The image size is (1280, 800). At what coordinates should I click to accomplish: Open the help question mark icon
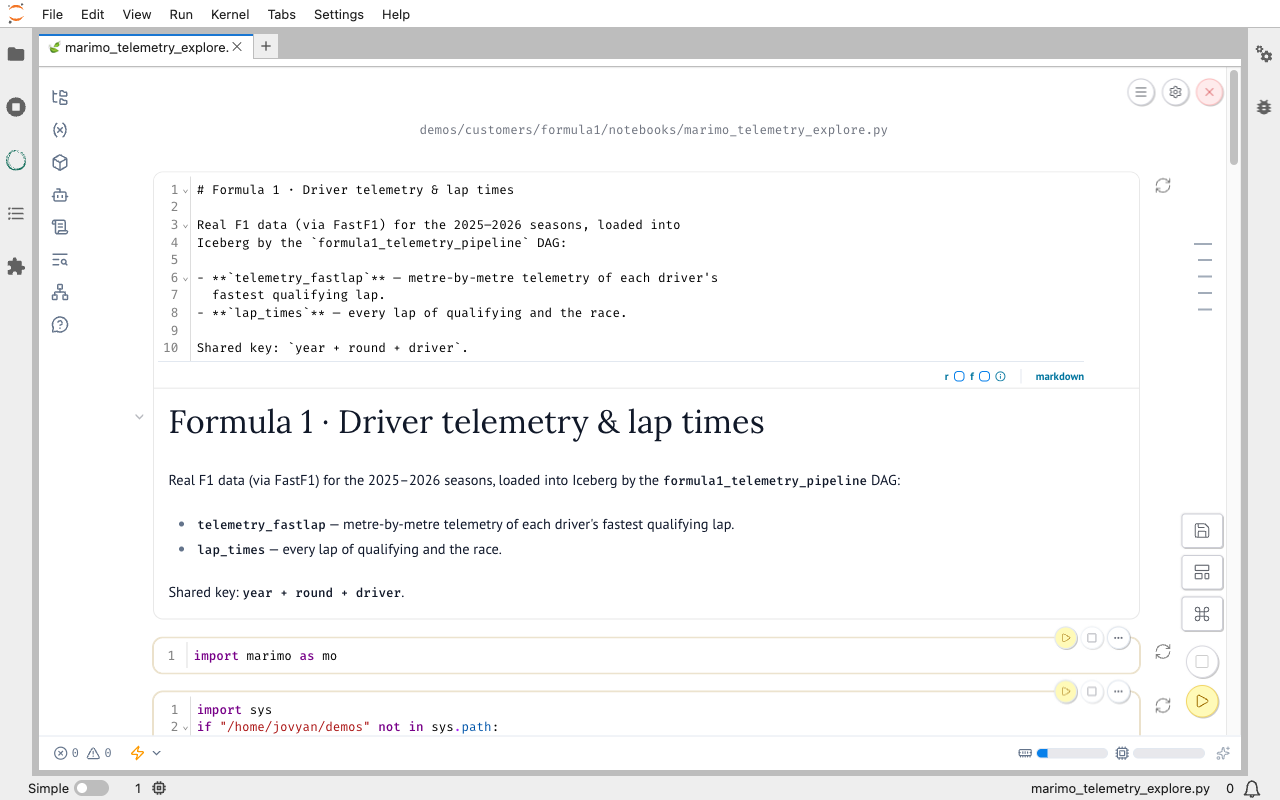(60, 325)
